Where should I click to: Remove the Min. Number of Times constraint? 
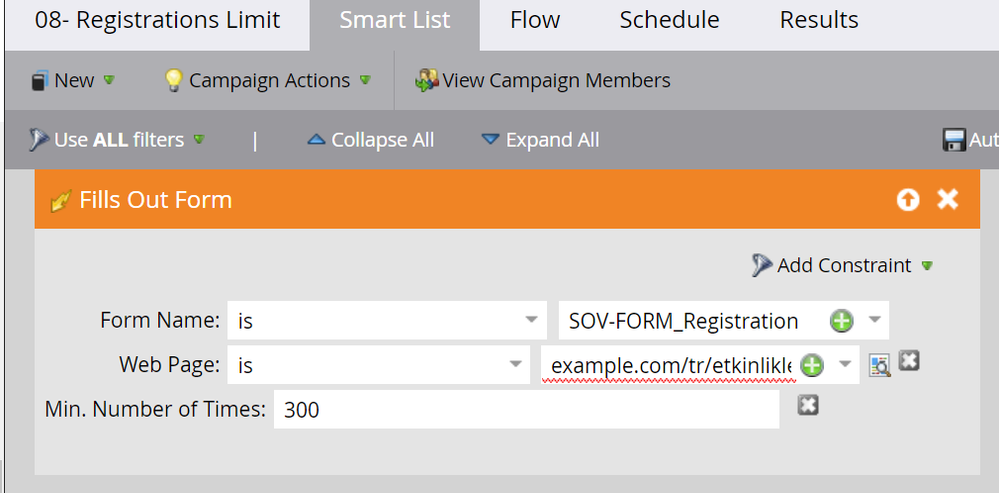click(x=808, y=405)
